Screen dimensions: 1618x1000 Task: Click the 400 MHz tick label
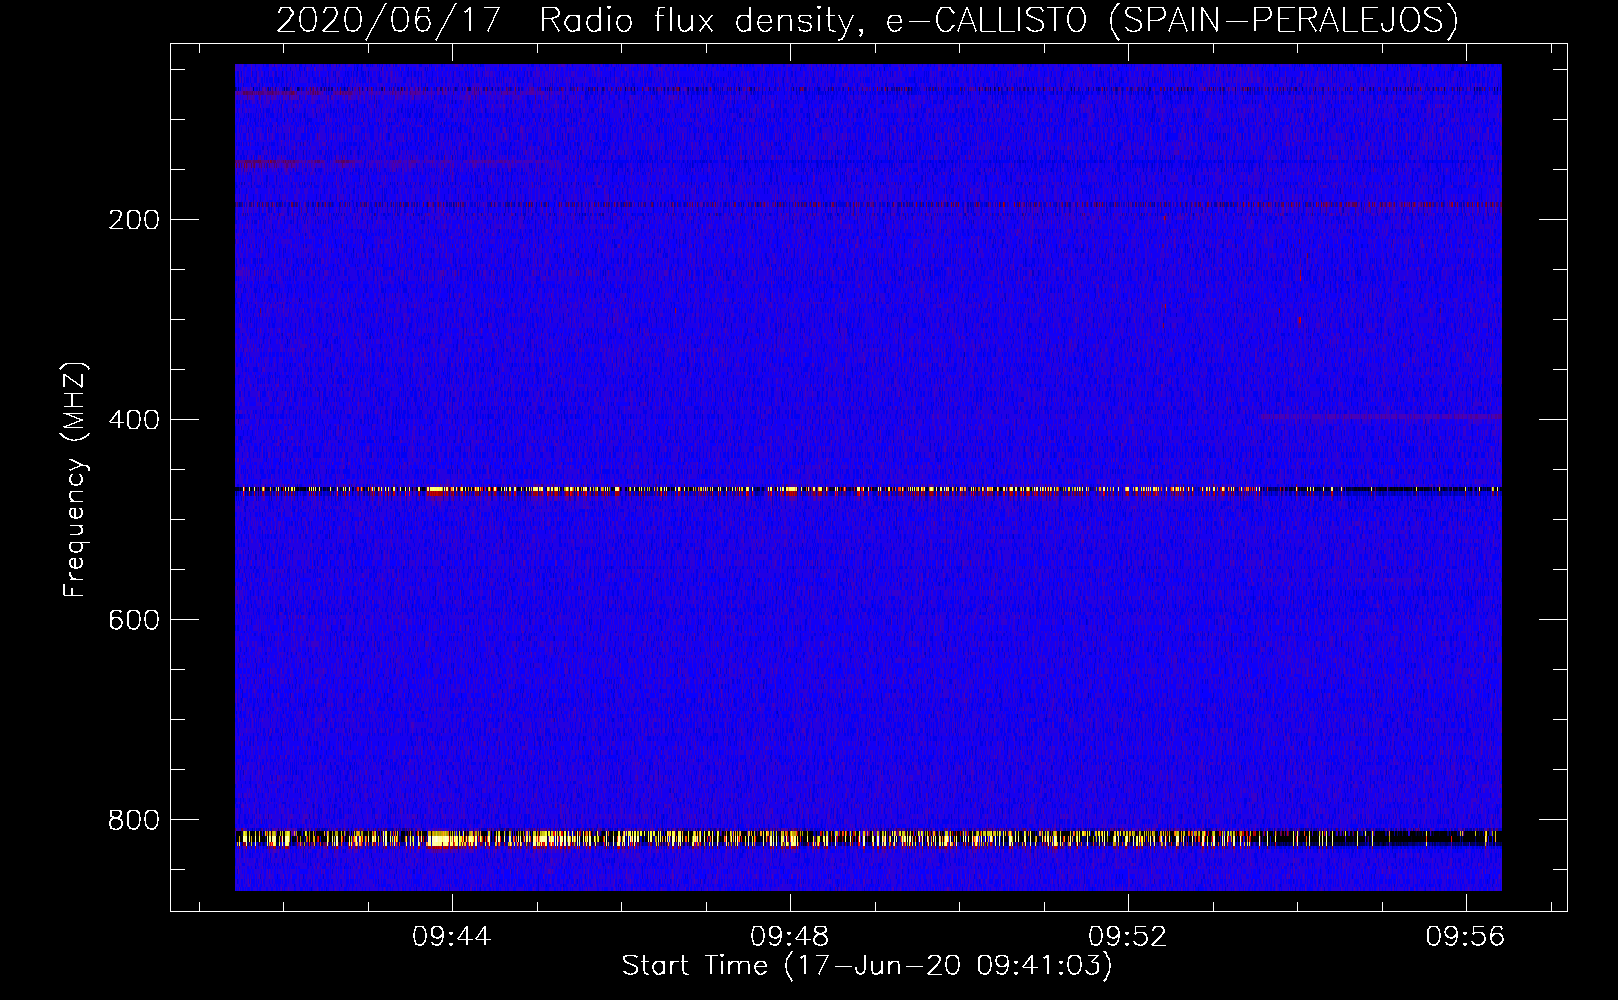point(134,420)
